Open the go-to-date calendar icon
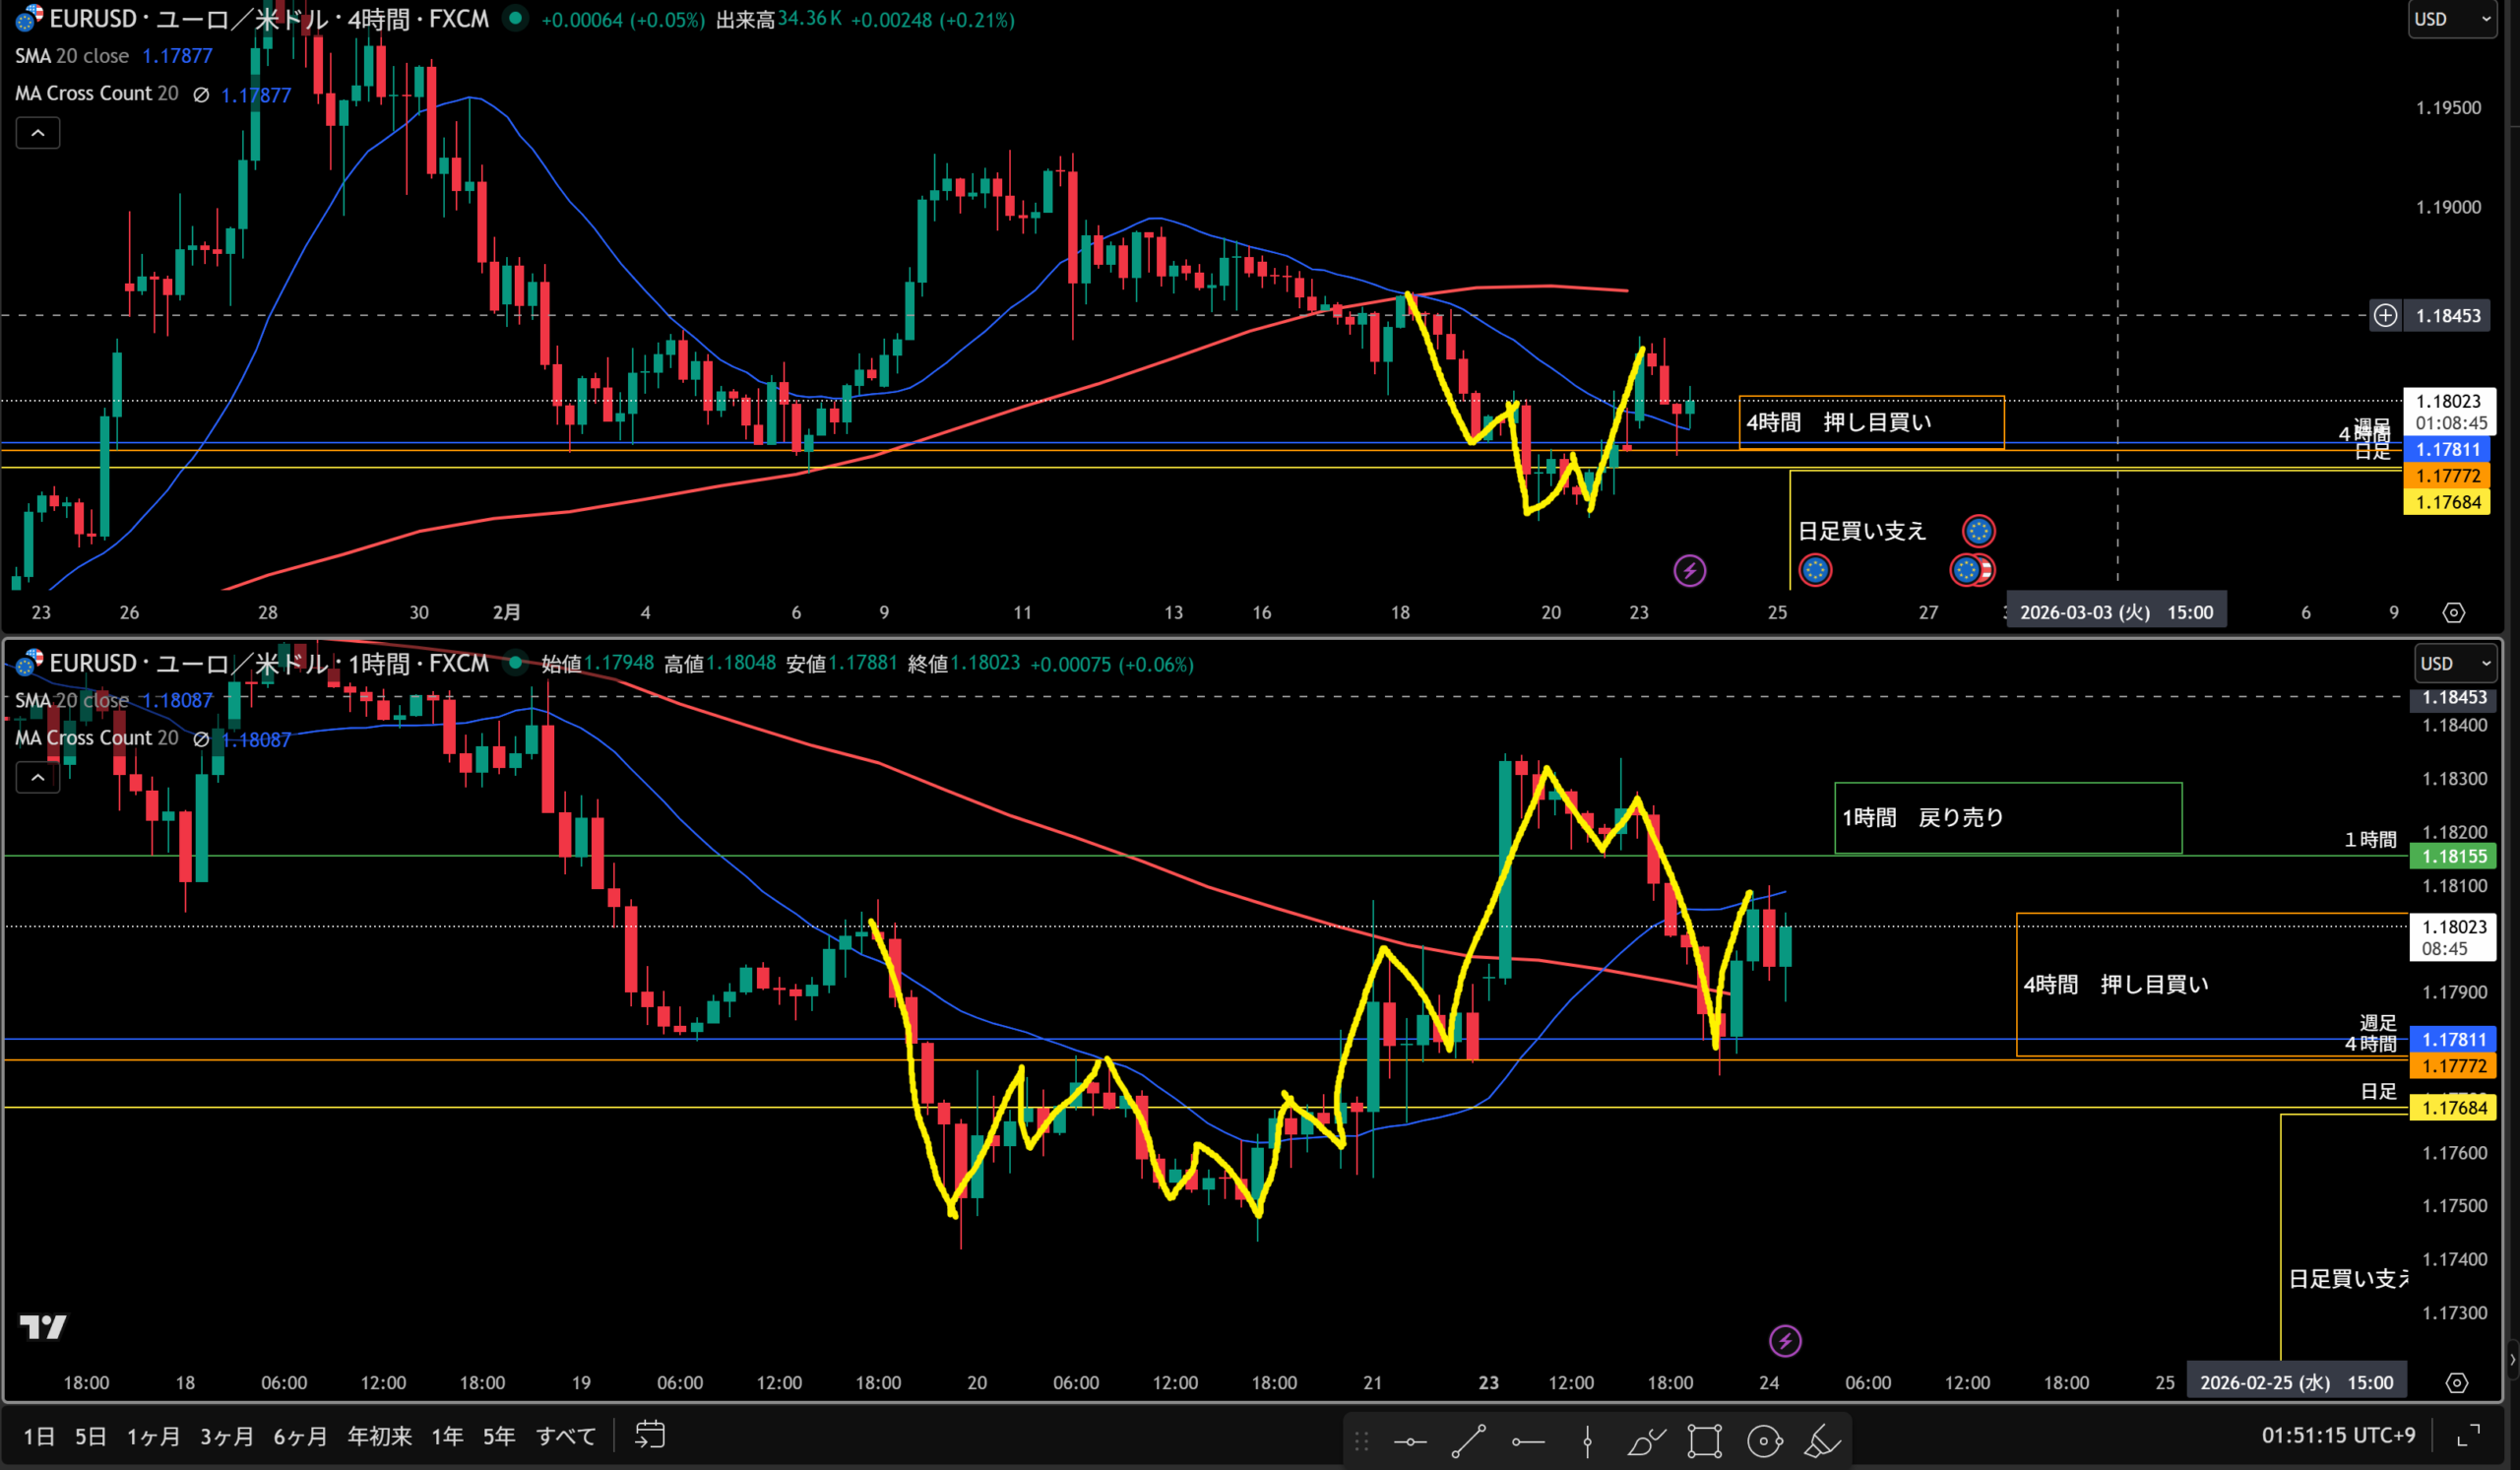The image size is (2520, 1470). [x=650, y=1435]
